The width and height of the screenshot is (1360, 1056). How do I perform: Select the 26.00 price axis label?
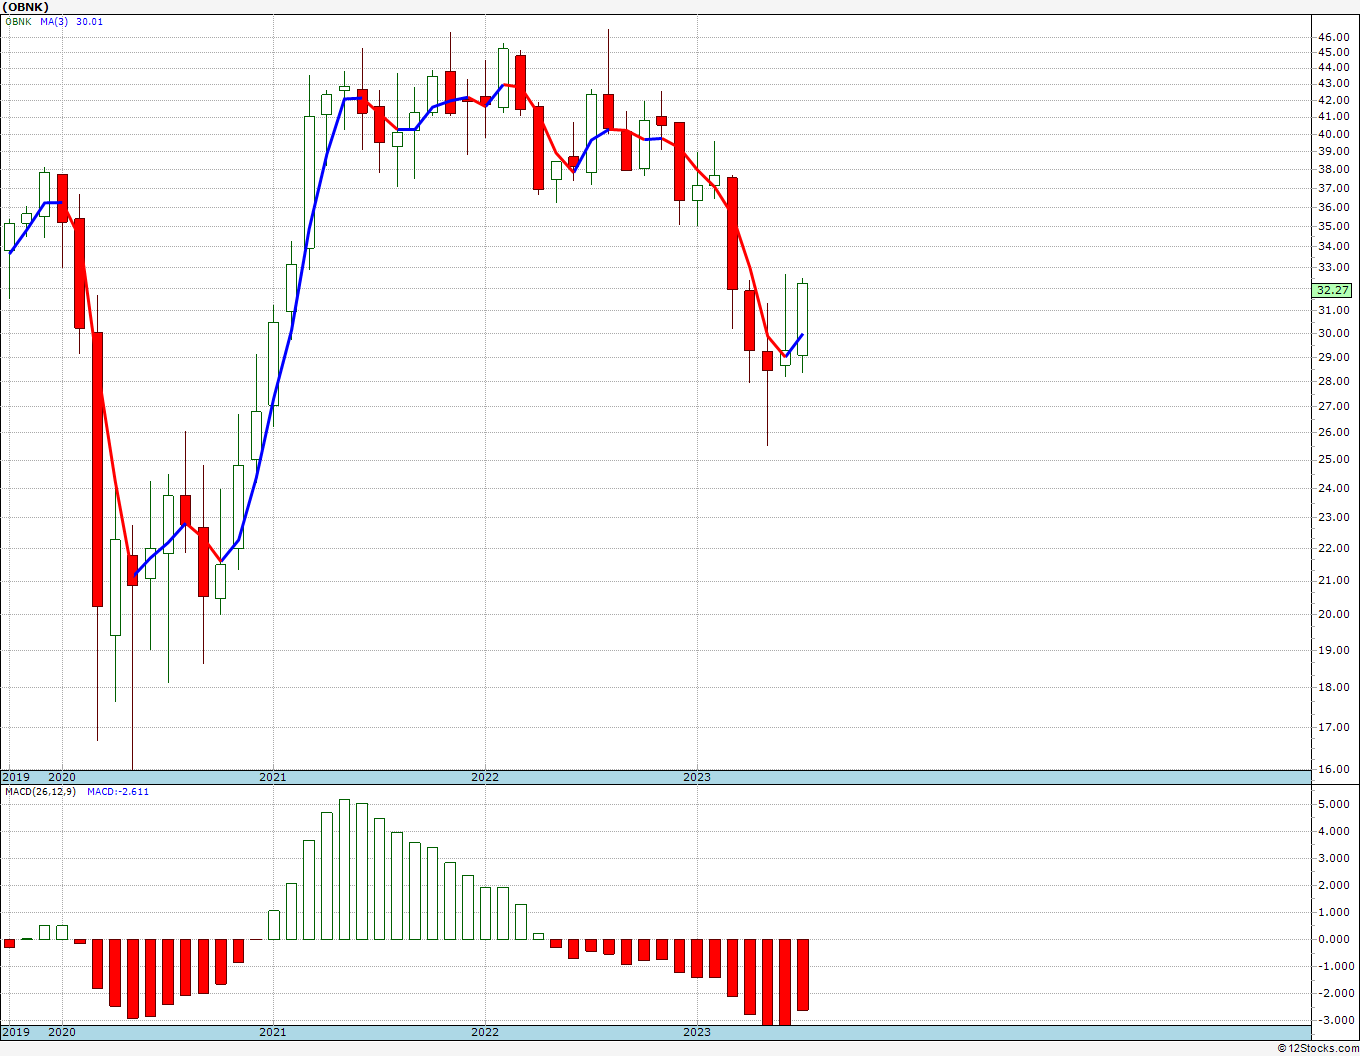(x=1333, y=432)
